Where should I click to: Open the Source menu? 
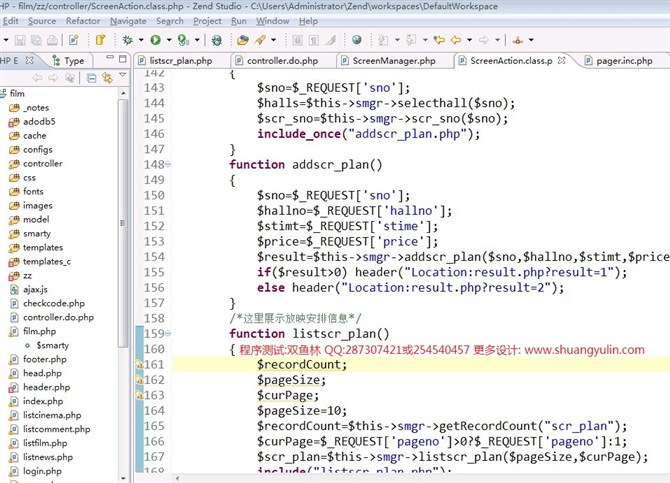click(42, 21)
